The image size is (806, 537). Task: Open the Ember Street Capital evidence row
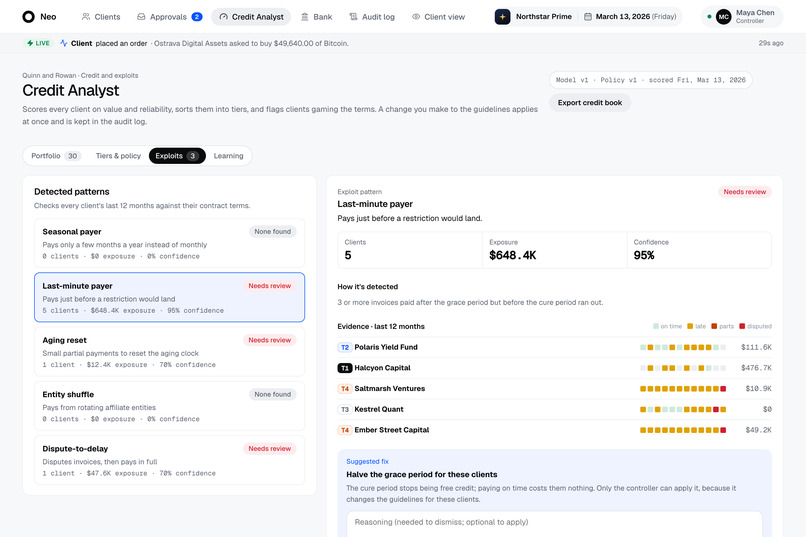[554, 430]
